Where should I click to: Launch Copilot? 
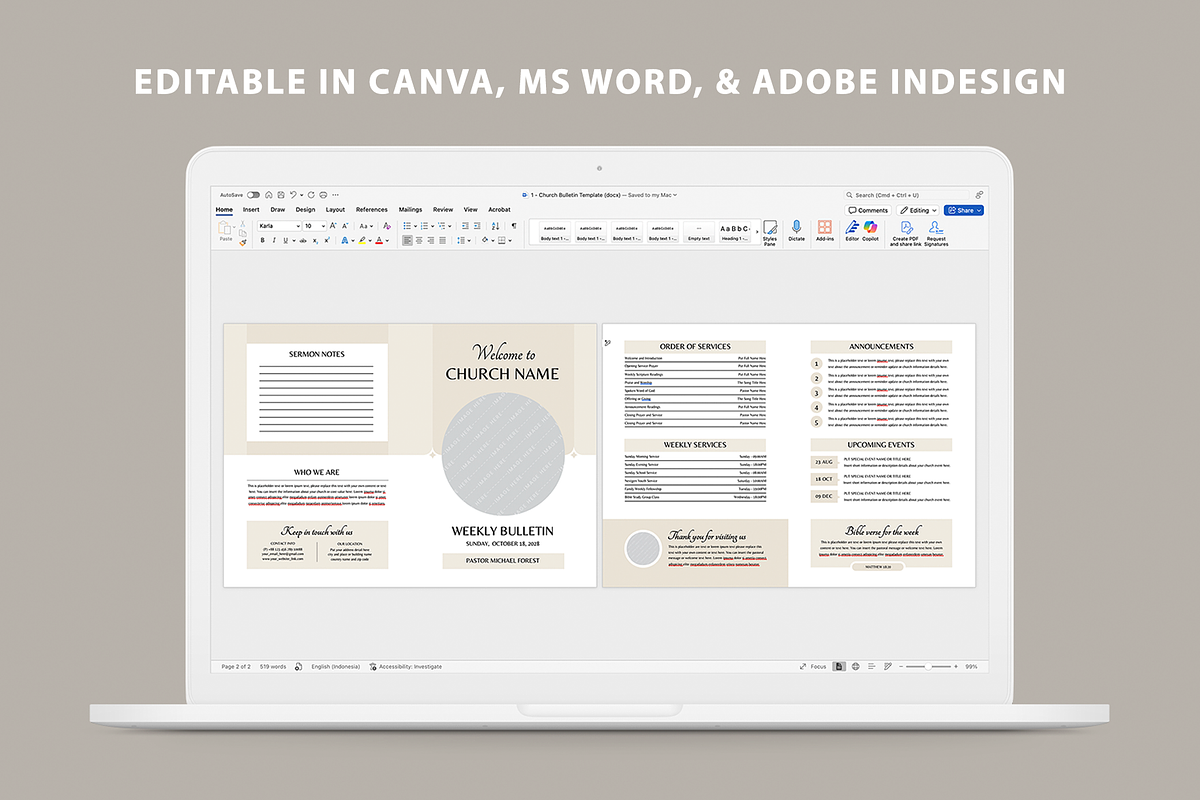pos(871,231)
